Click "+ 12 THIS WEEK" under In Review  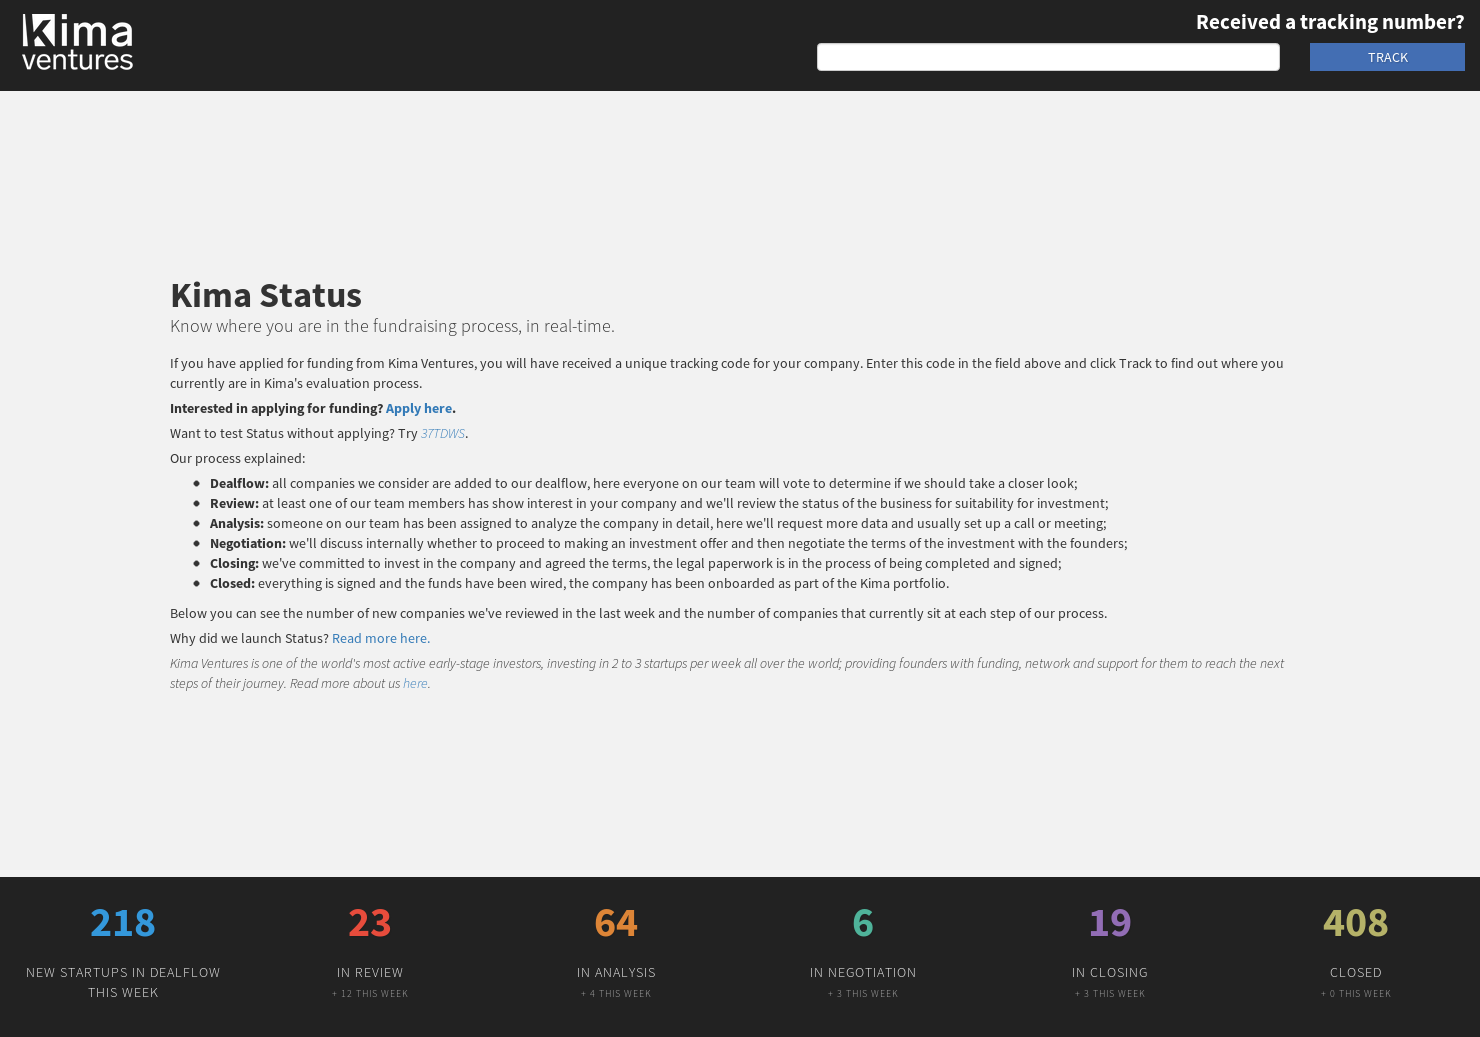369,993
